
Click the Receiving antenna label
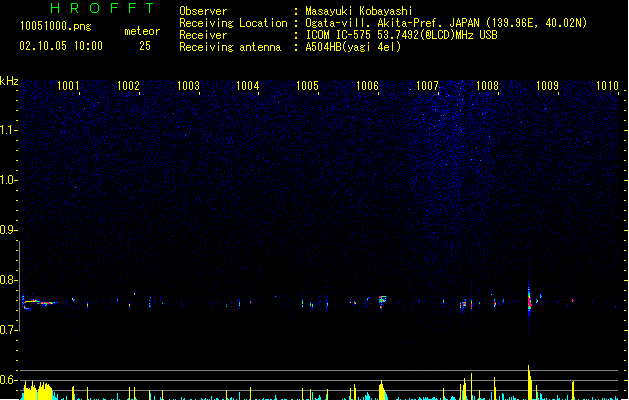tap(230, 47)
